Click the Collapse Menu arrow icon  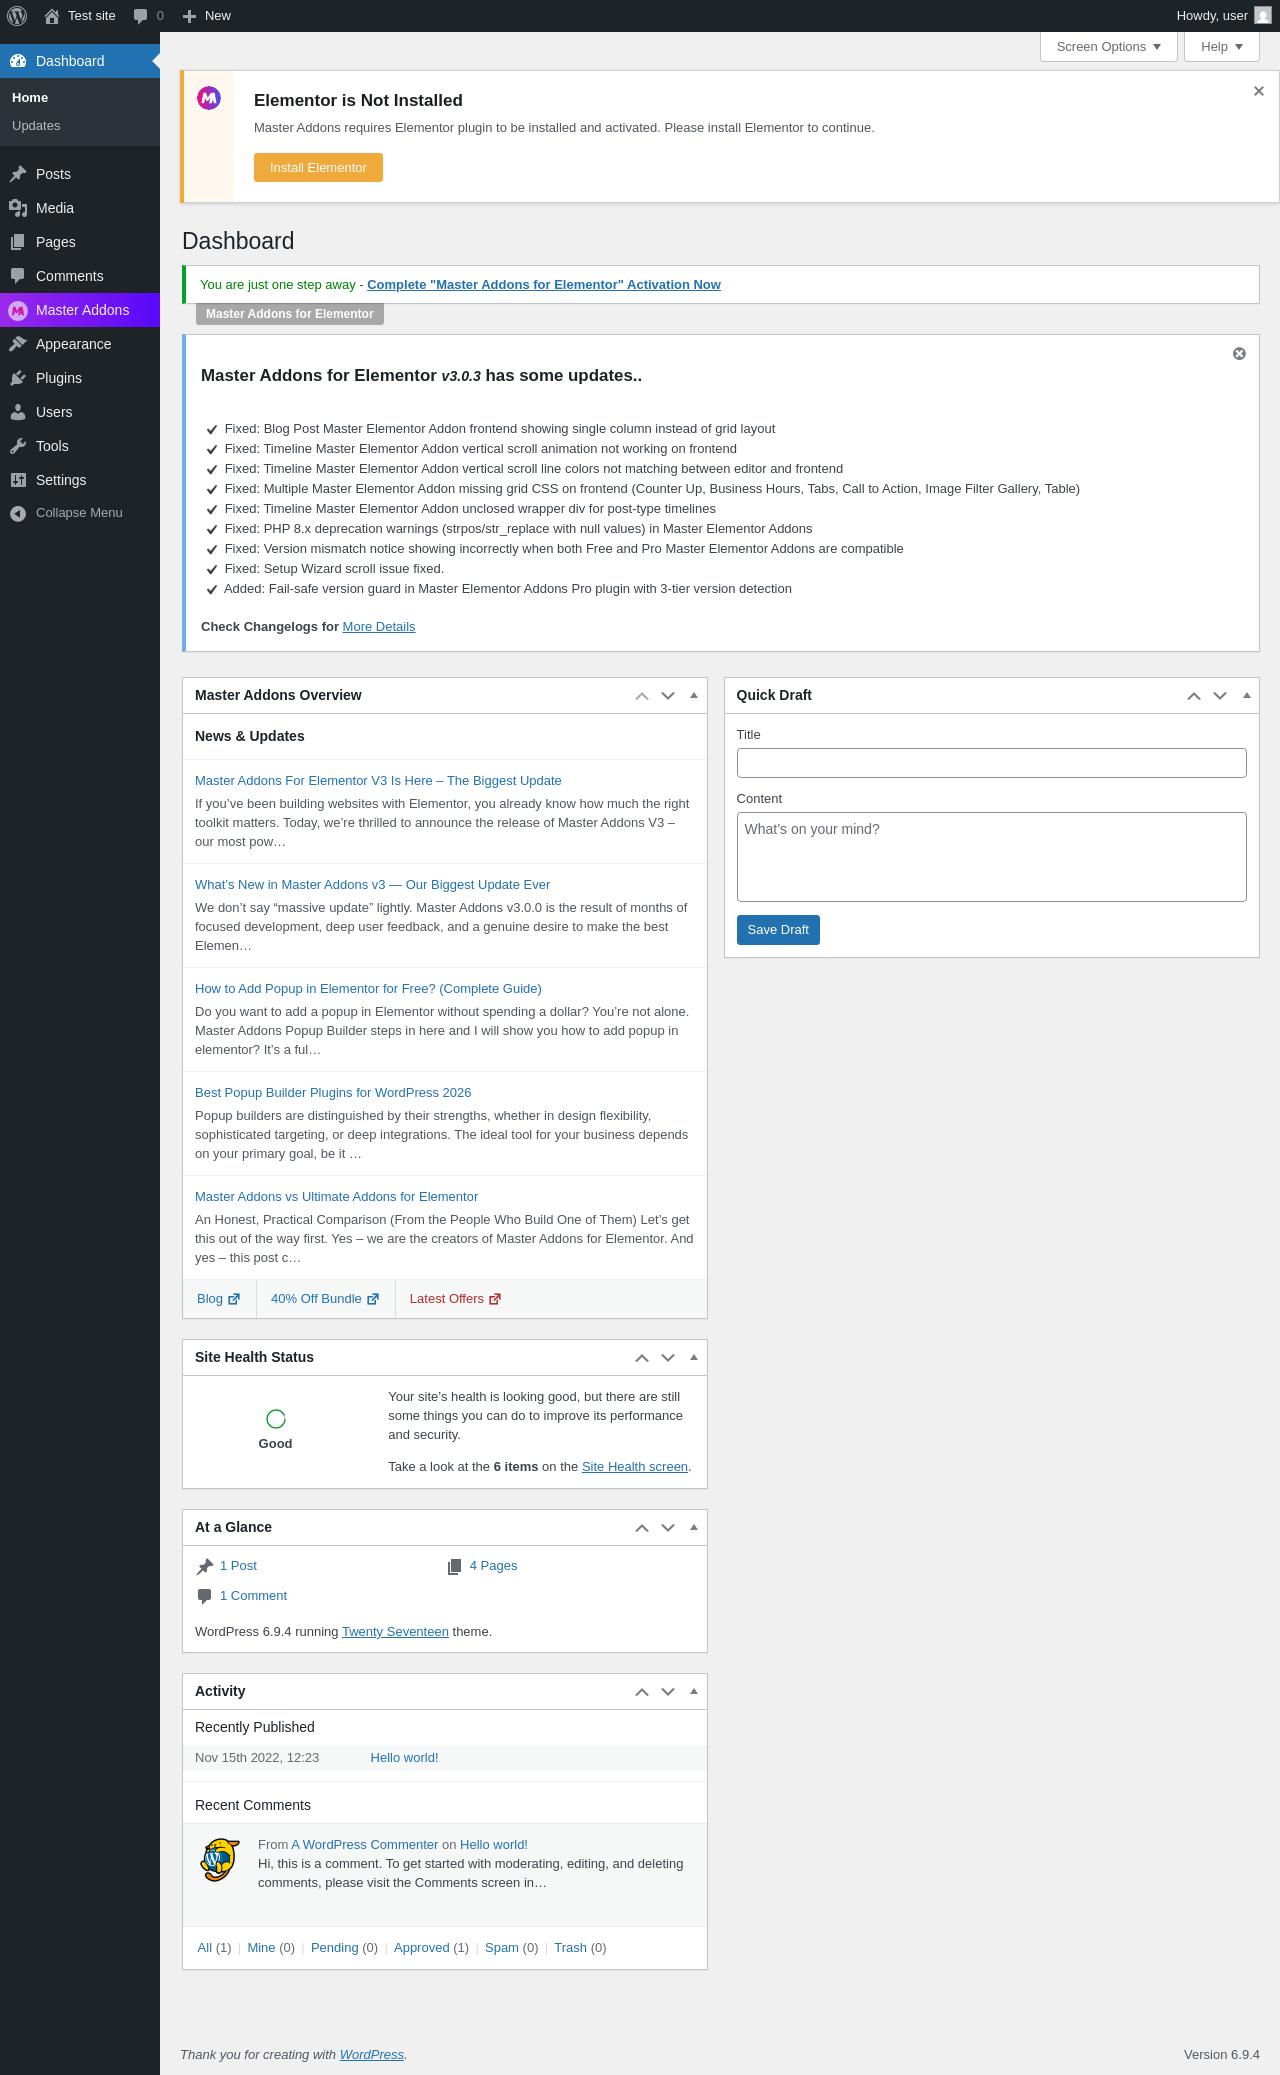18,513
